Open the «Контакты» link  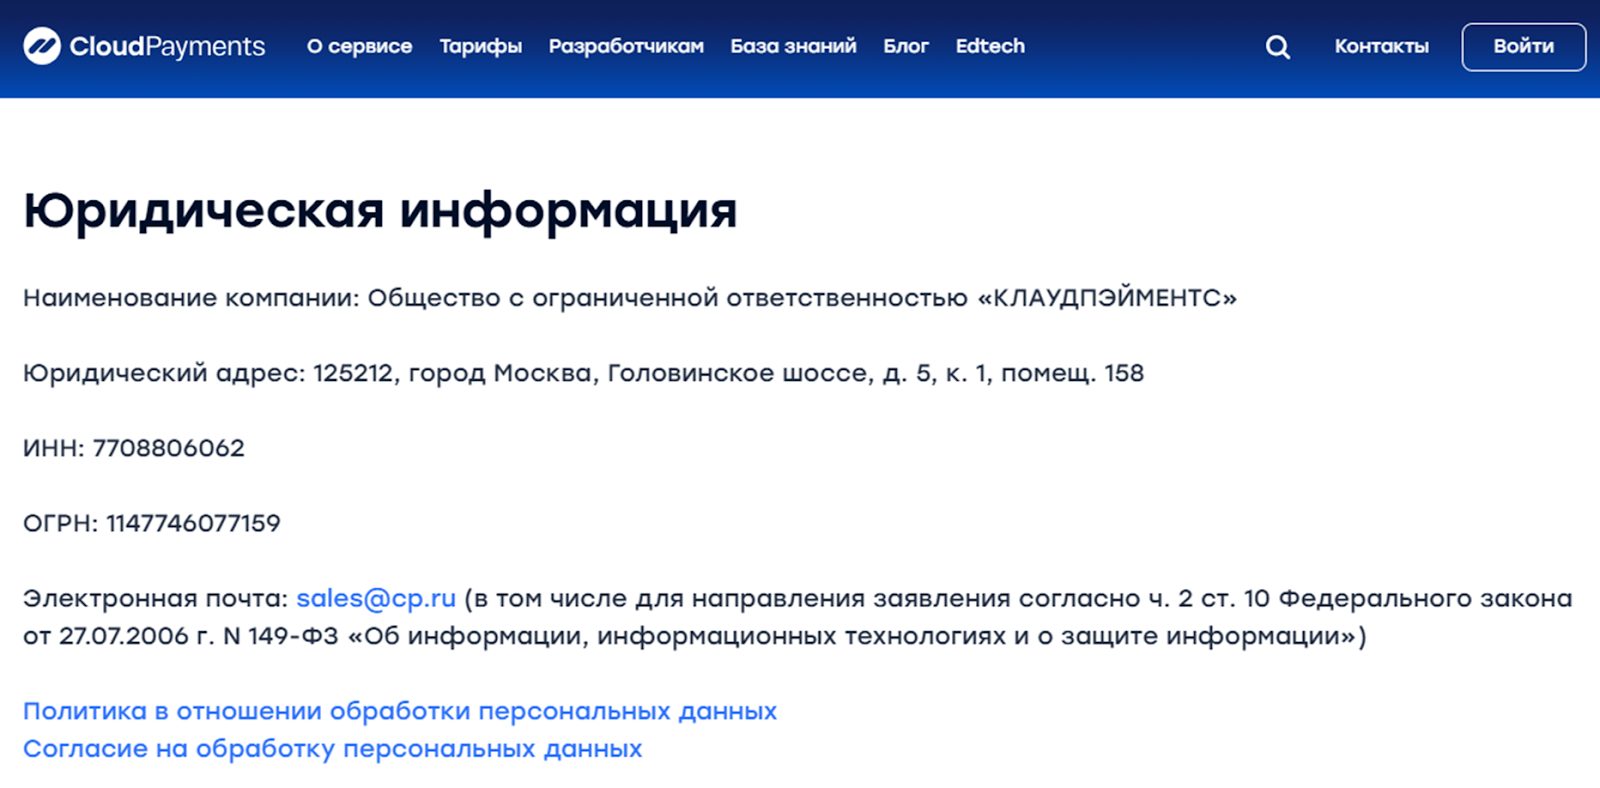point(1382,46)
